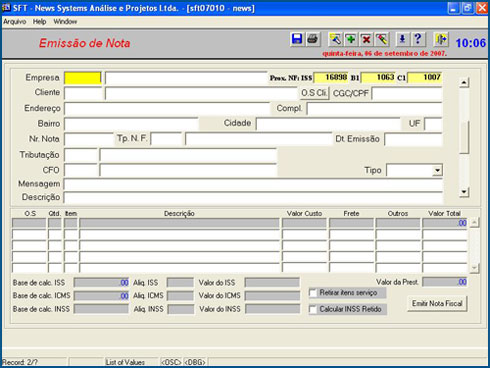
Task: Click the Aliq. ICMS field
Action: point(180,296)
